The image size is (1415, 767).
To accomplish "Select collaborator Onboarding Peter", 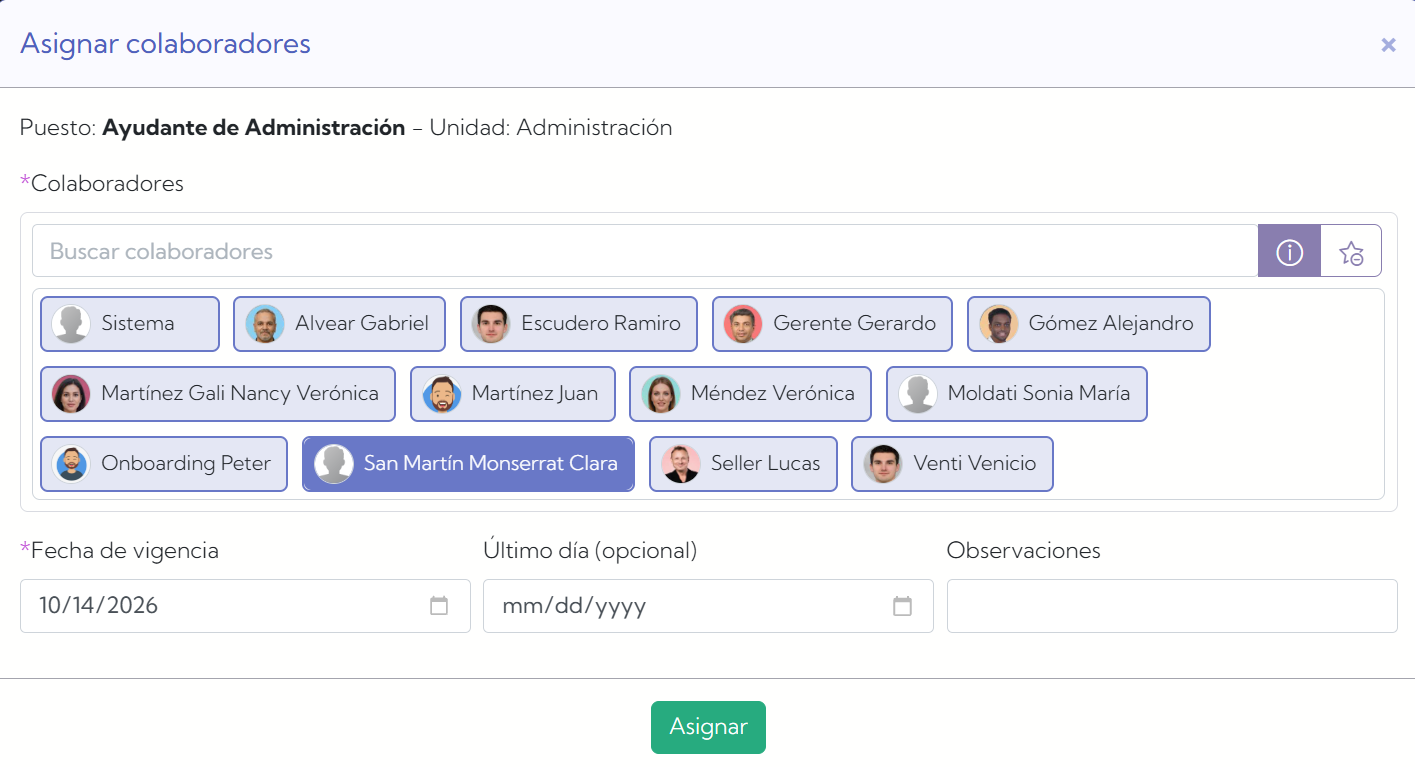I will pos(164,464).
